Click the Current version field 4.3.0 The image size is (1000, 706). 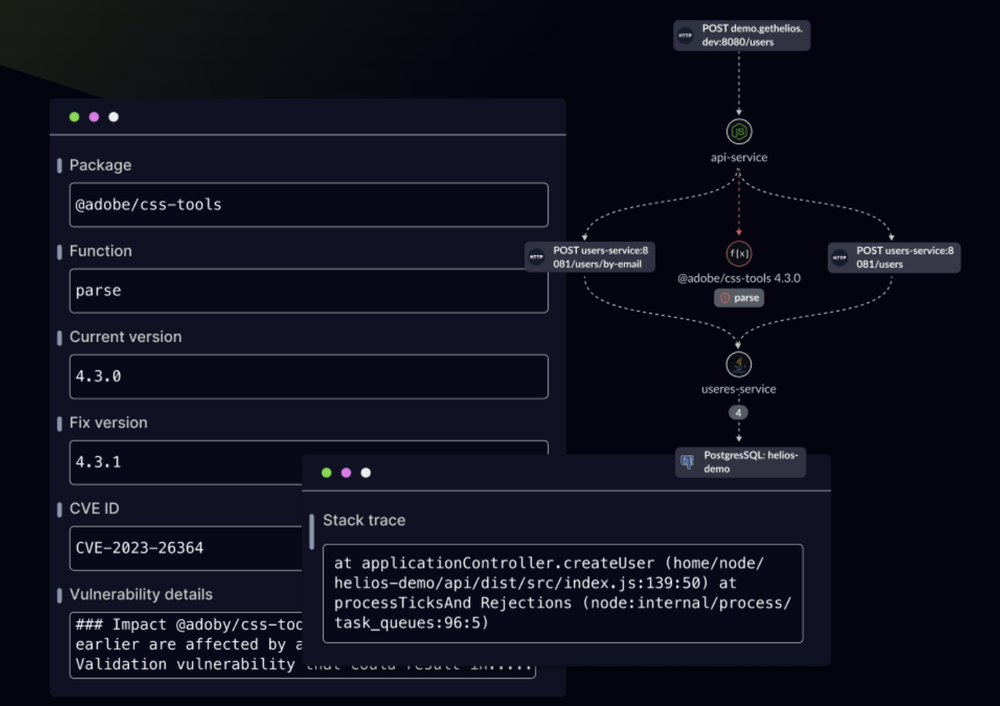[x=309, y=376]
